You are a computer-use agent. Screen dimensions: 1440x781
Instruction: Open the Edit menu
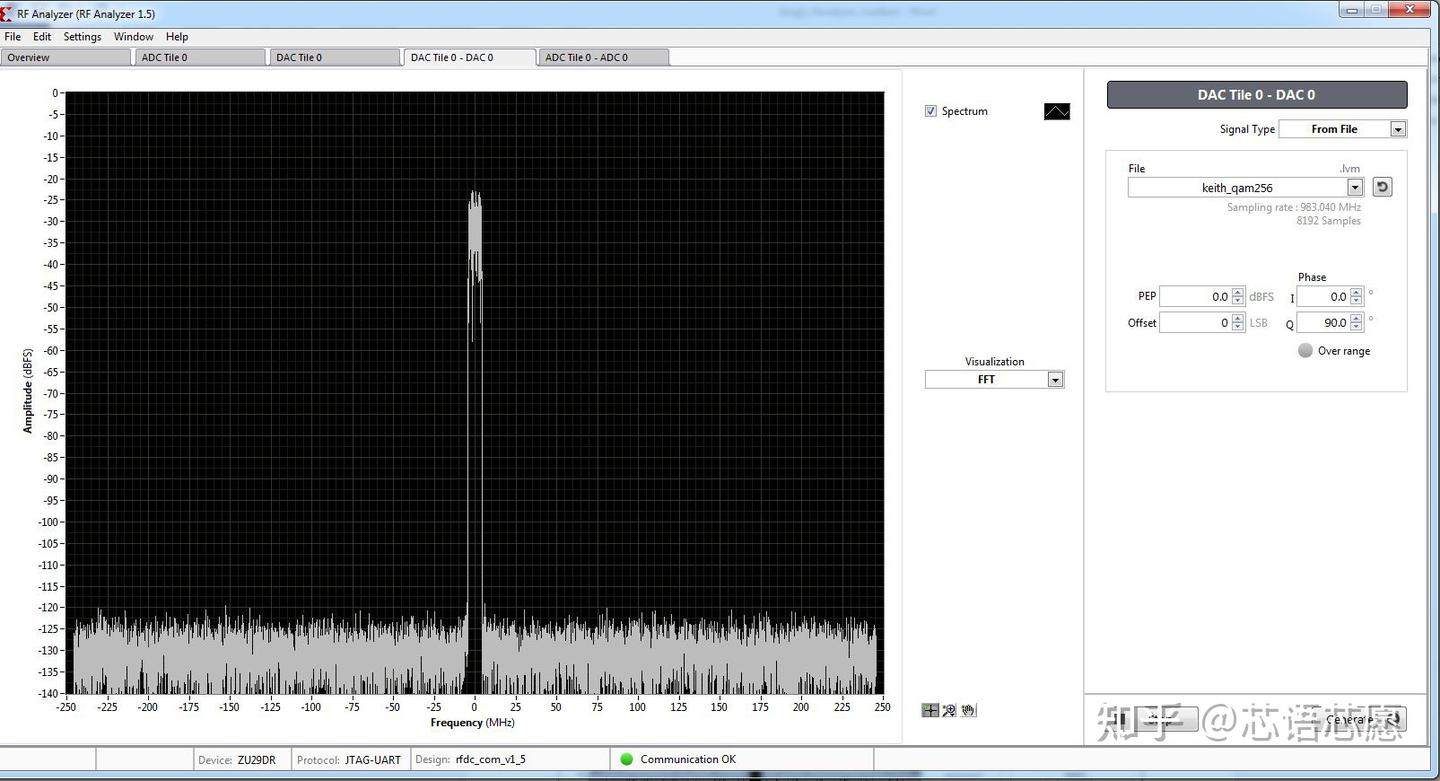[42, 36]
